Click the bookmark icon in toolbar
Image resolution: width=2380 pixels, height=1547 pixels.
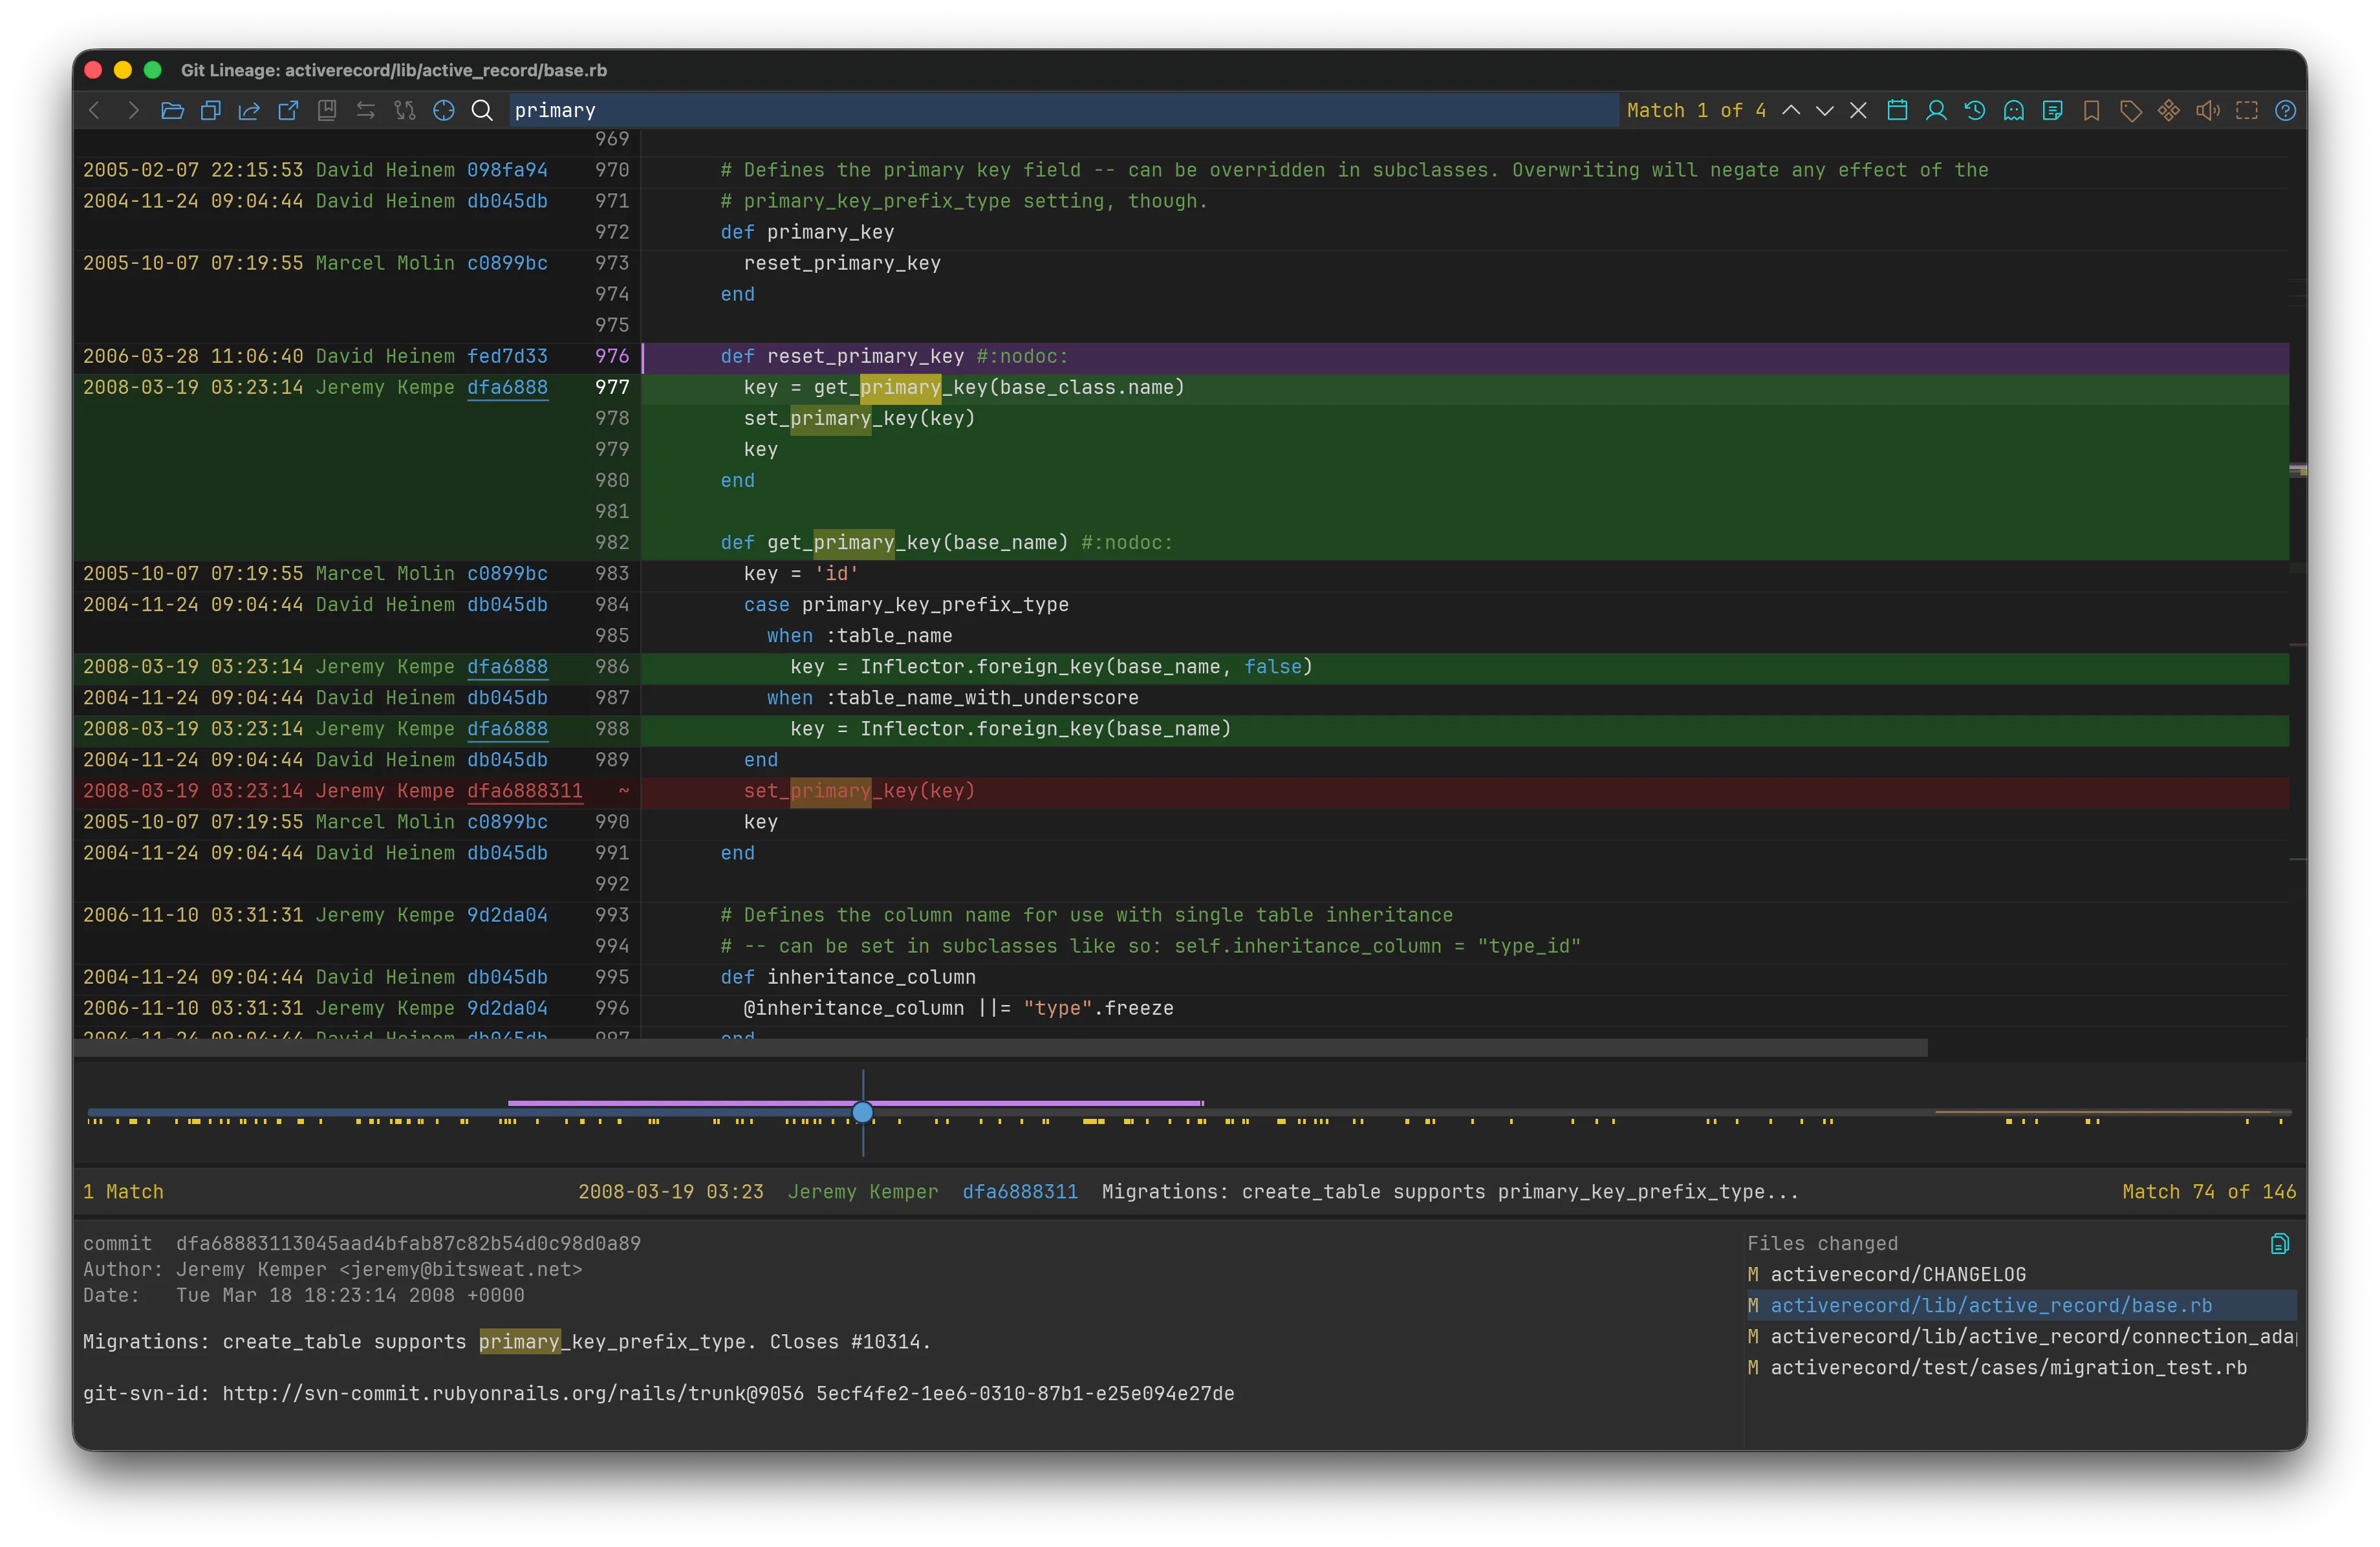pyautogui.click(x=2091, y=110)
